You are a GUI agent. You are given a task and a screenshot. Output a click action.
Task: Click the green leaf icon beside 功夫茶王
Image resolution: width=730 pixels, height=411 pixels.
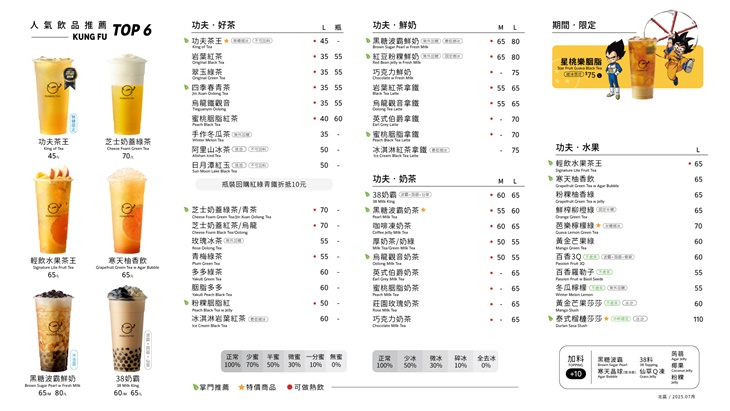187,41
